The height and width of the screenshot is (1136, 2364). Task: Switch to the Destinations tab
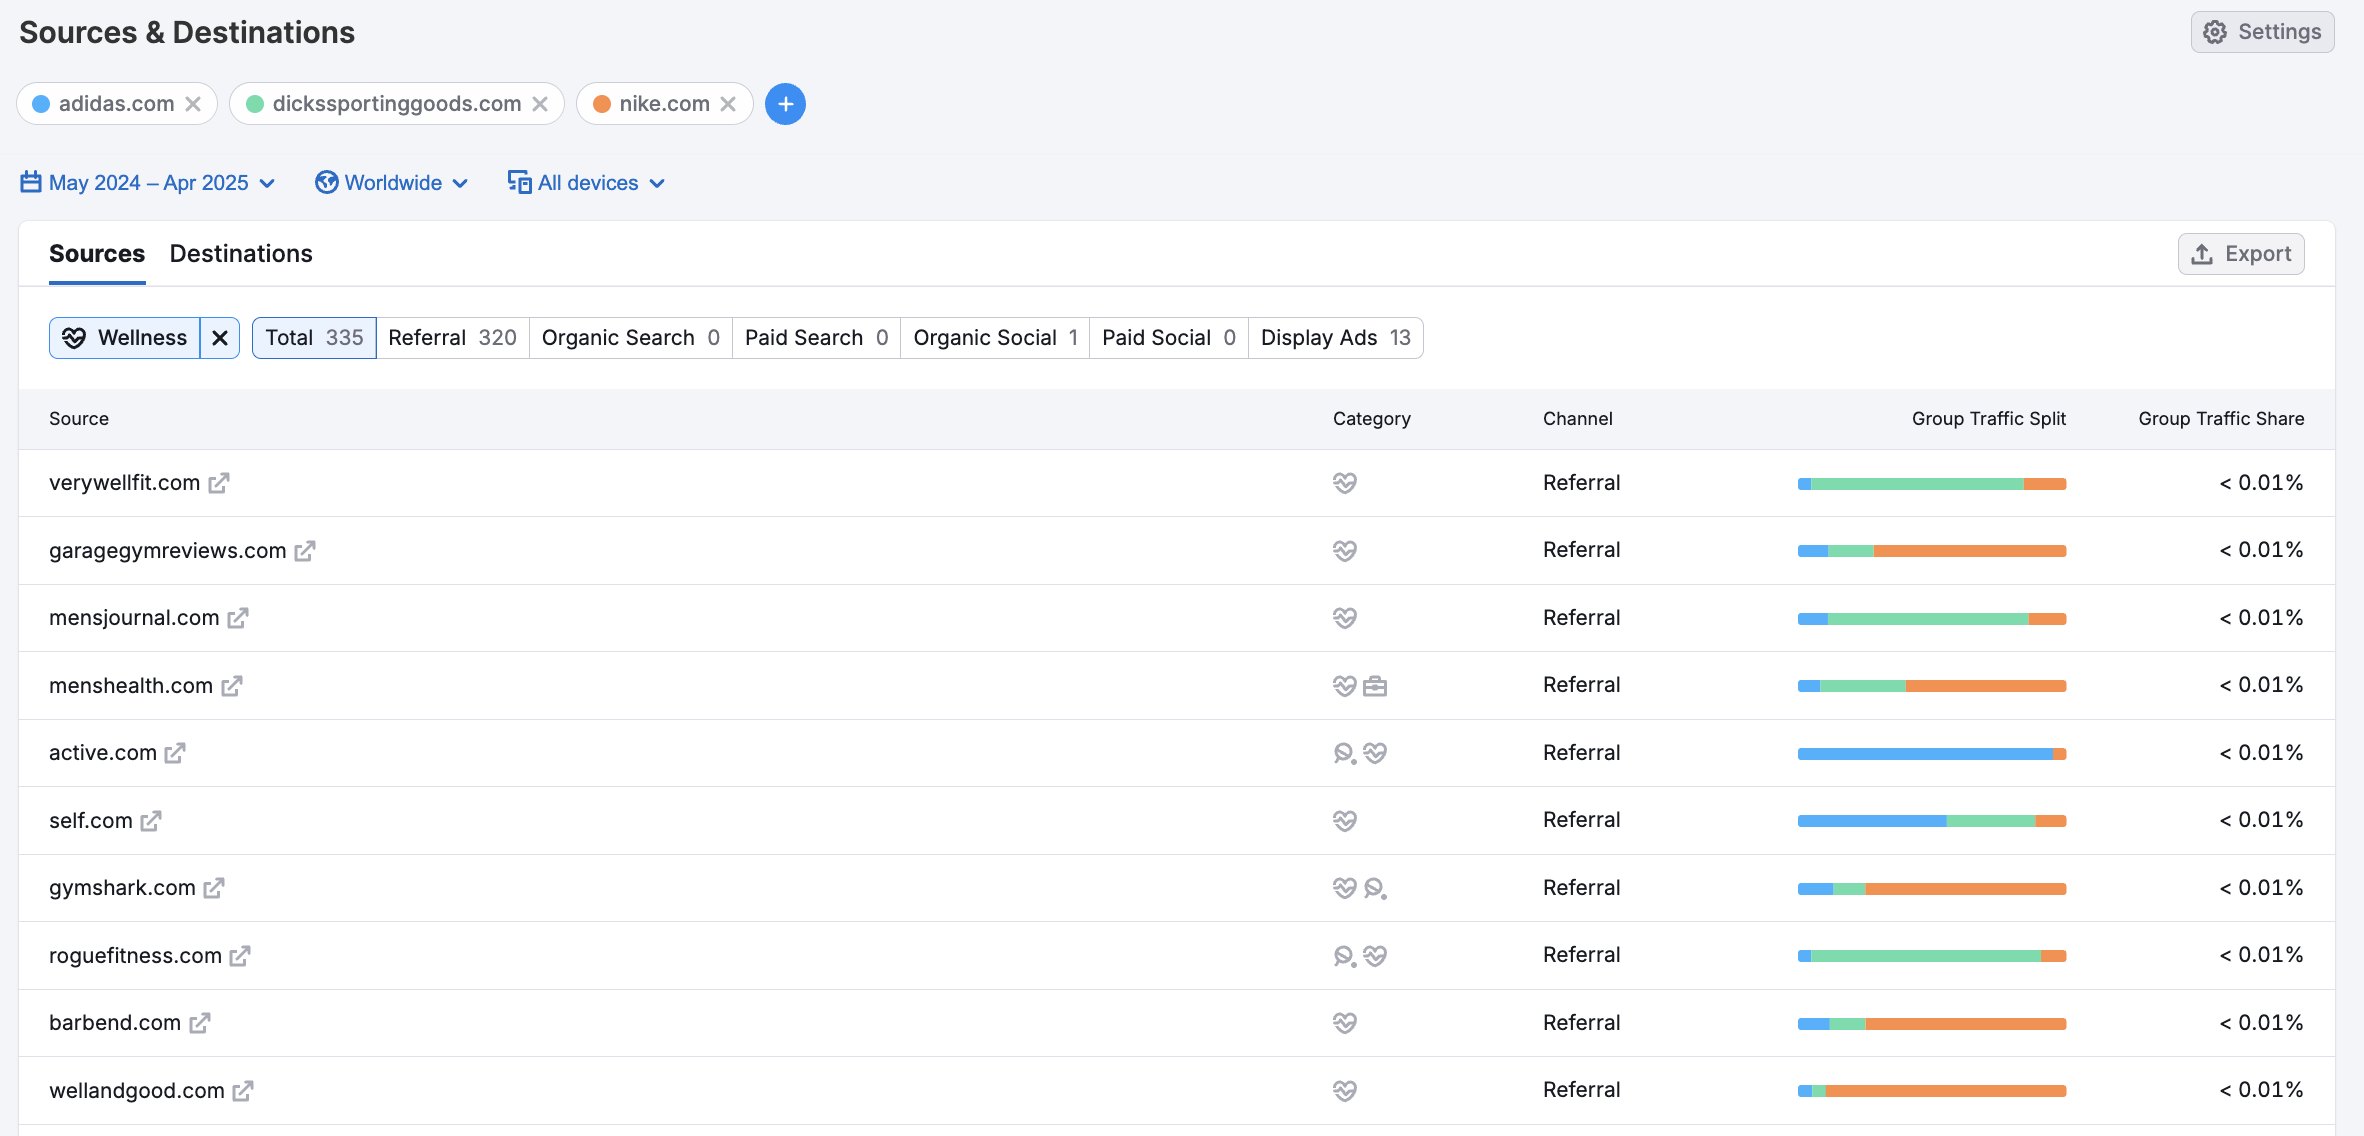241,254
